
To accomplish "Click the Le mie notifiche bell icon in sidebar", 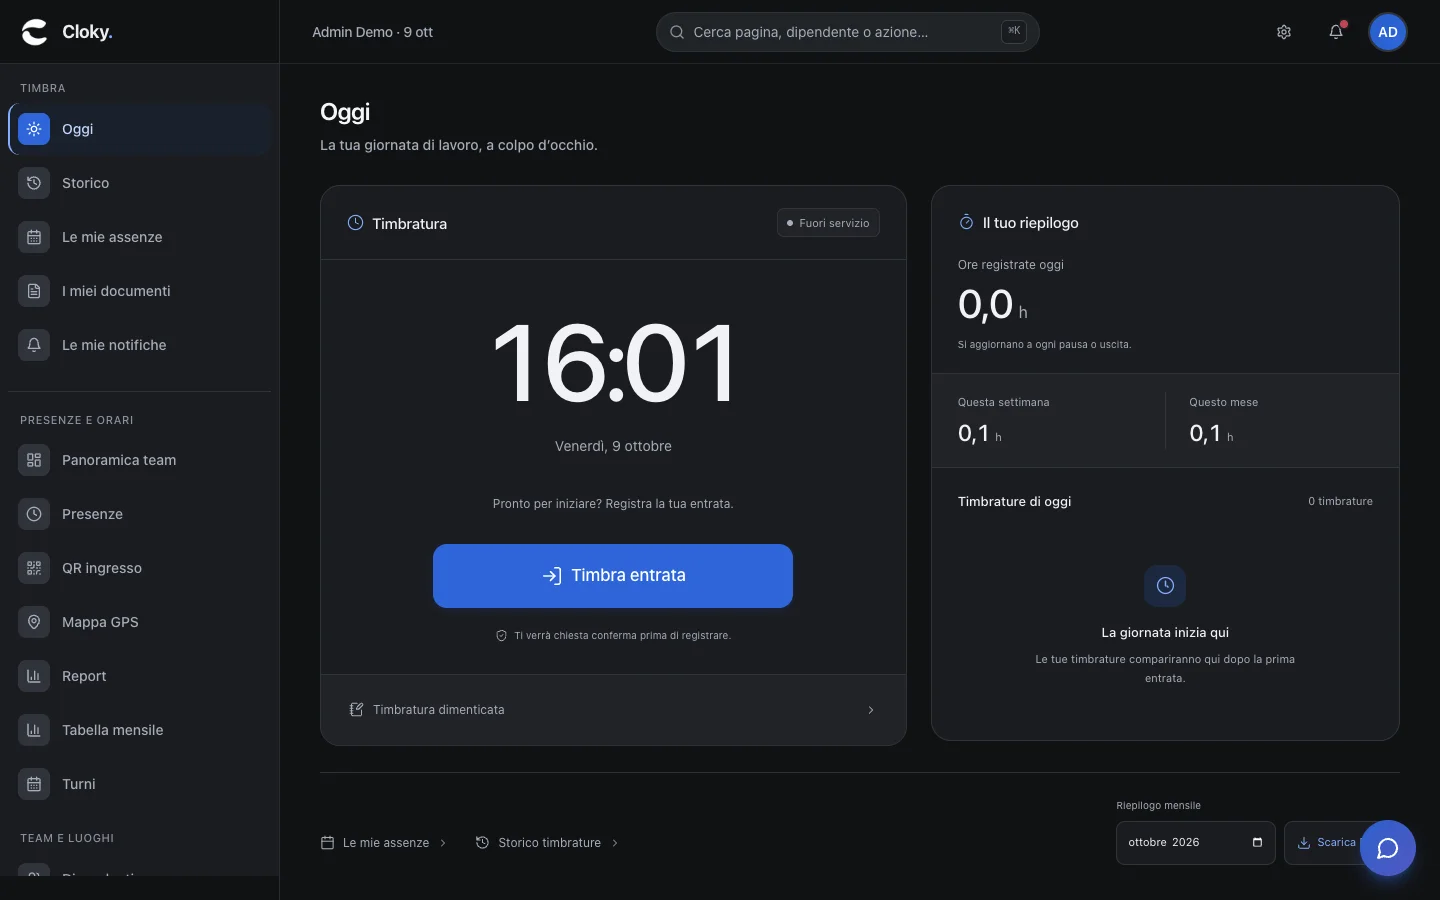I will (34, 345).
